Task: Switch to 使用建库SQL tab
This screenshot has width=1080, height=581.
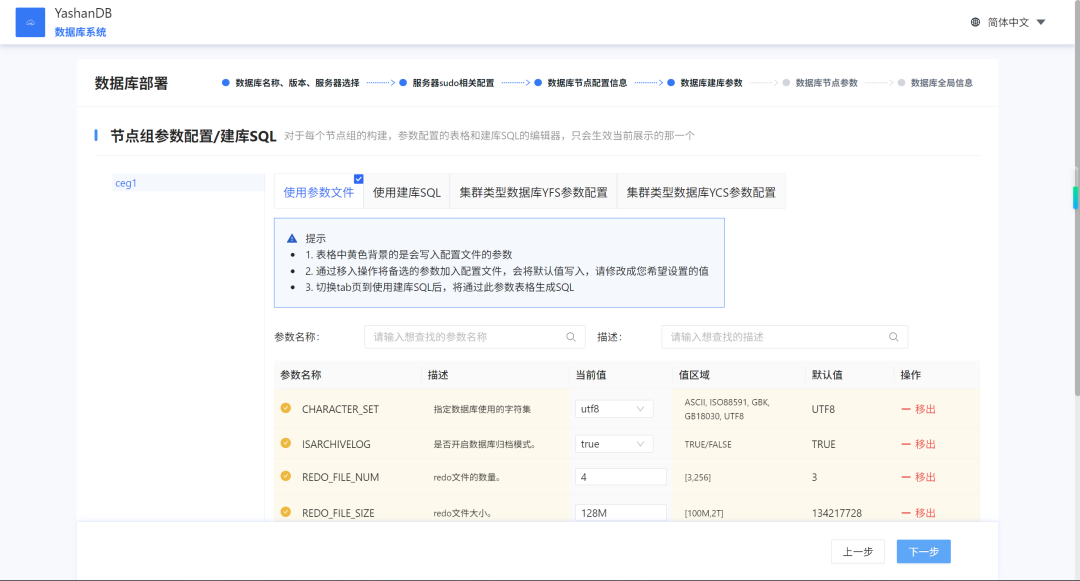Action: tap(406, 192)
